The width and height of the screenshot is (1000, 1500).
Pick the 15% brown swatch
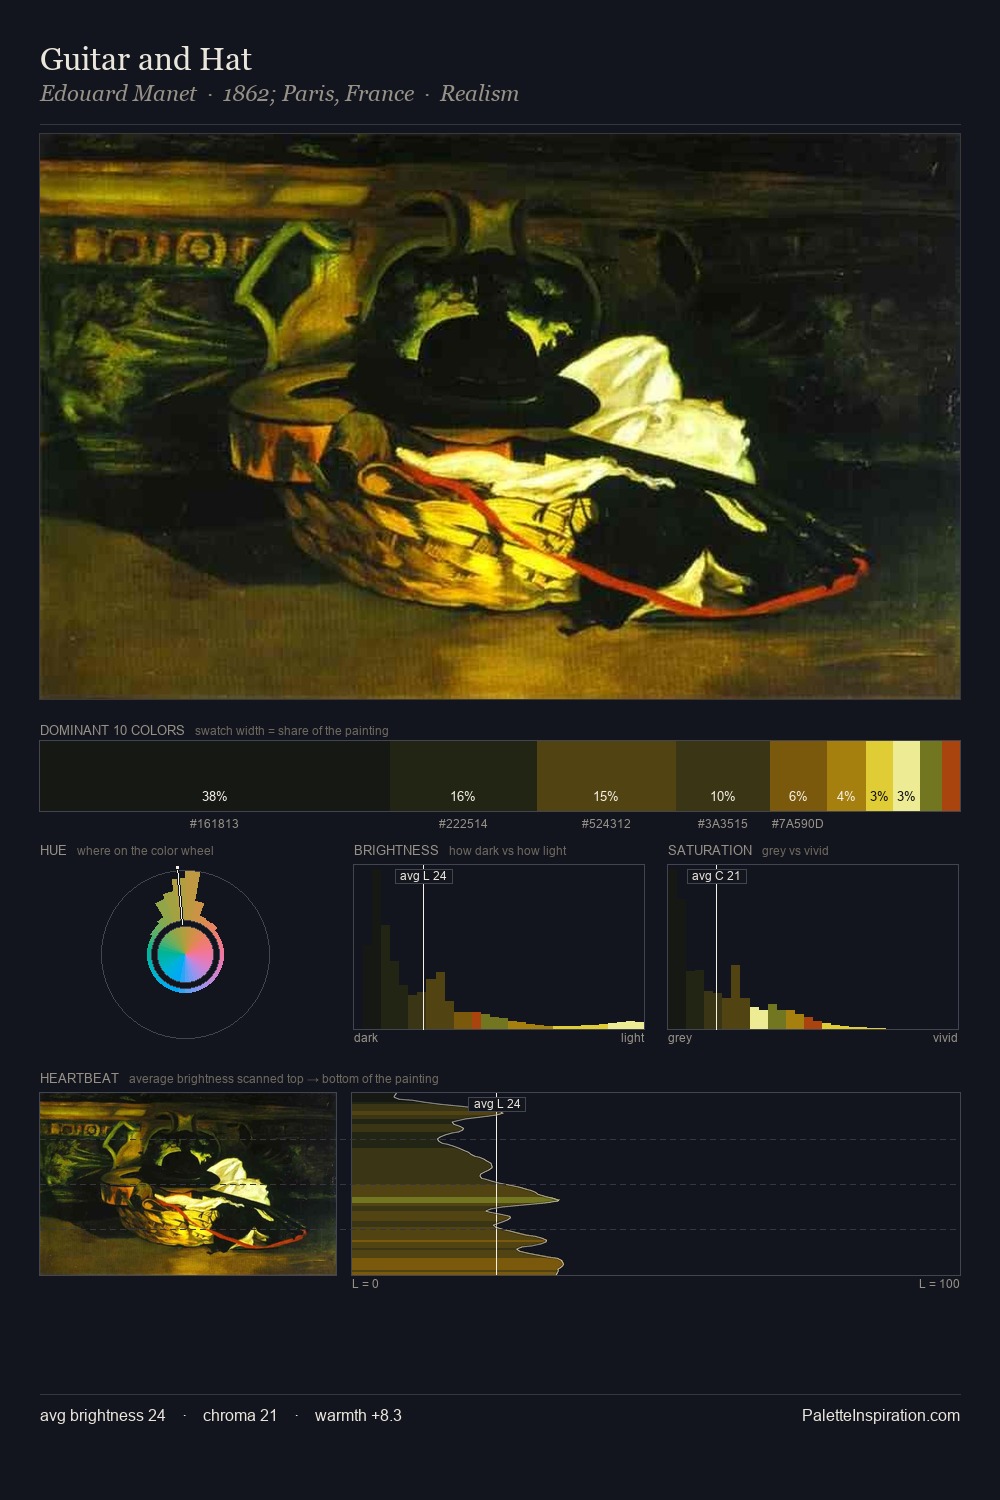(606, 776)
